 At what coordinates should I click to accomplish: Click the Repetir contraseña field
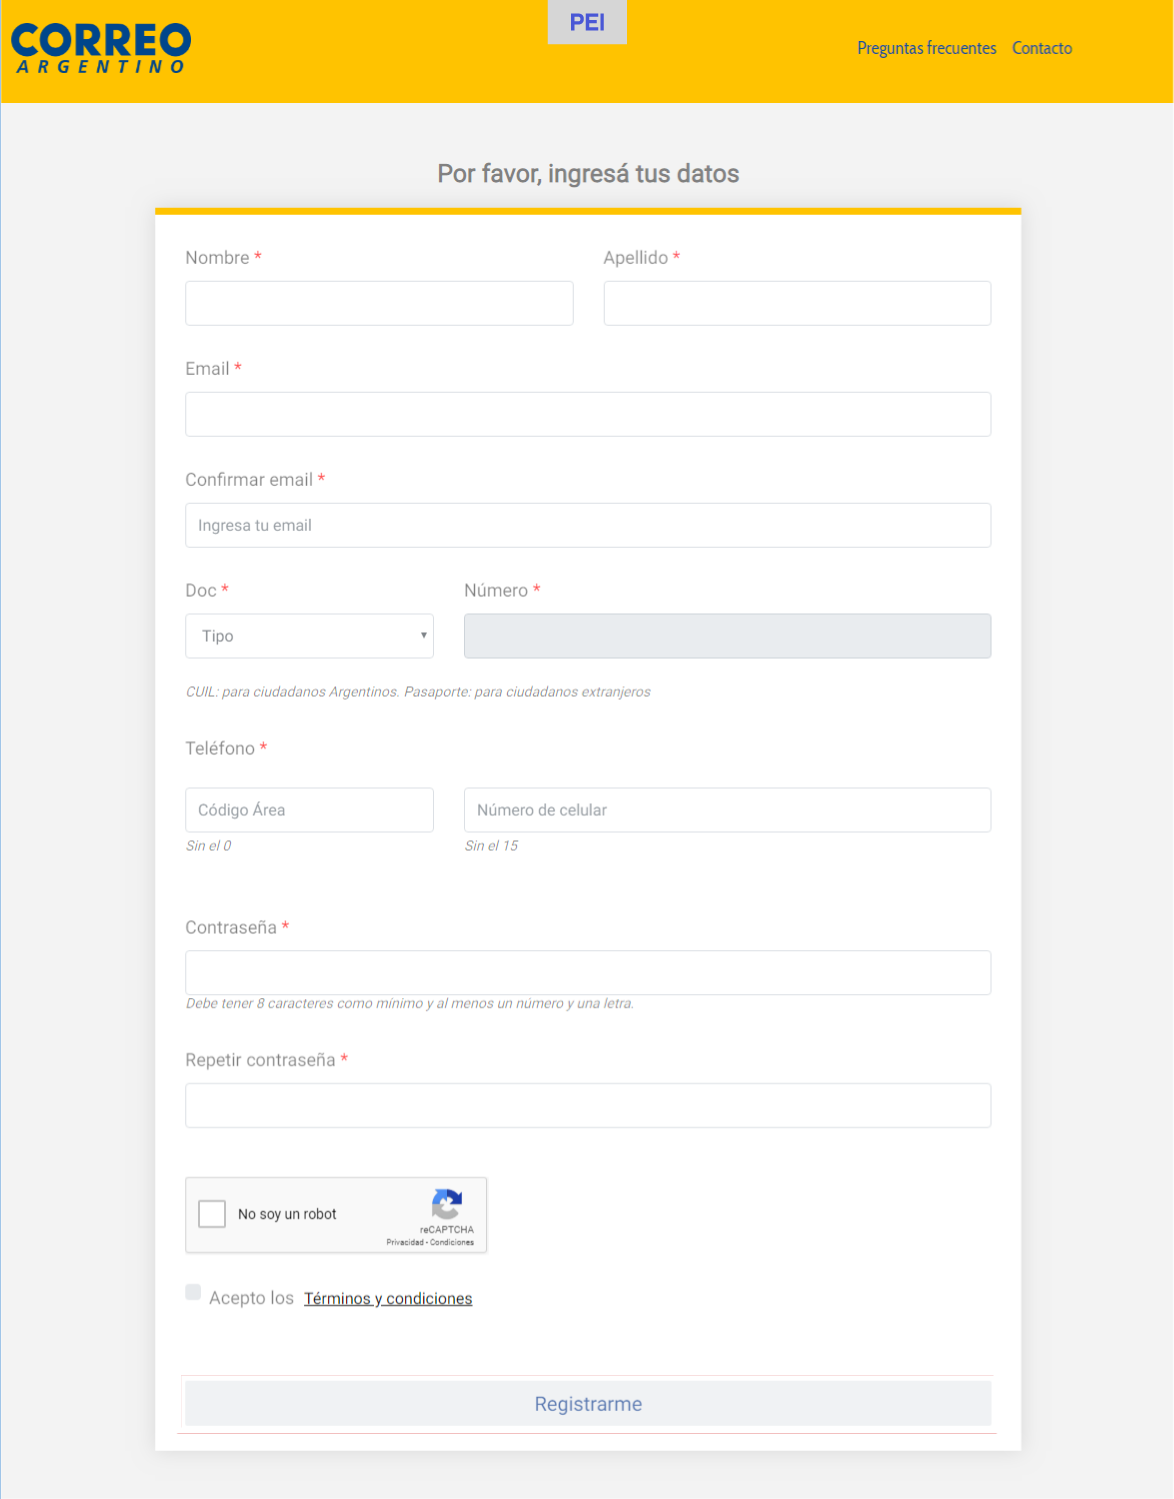[x=588, y=1105]
